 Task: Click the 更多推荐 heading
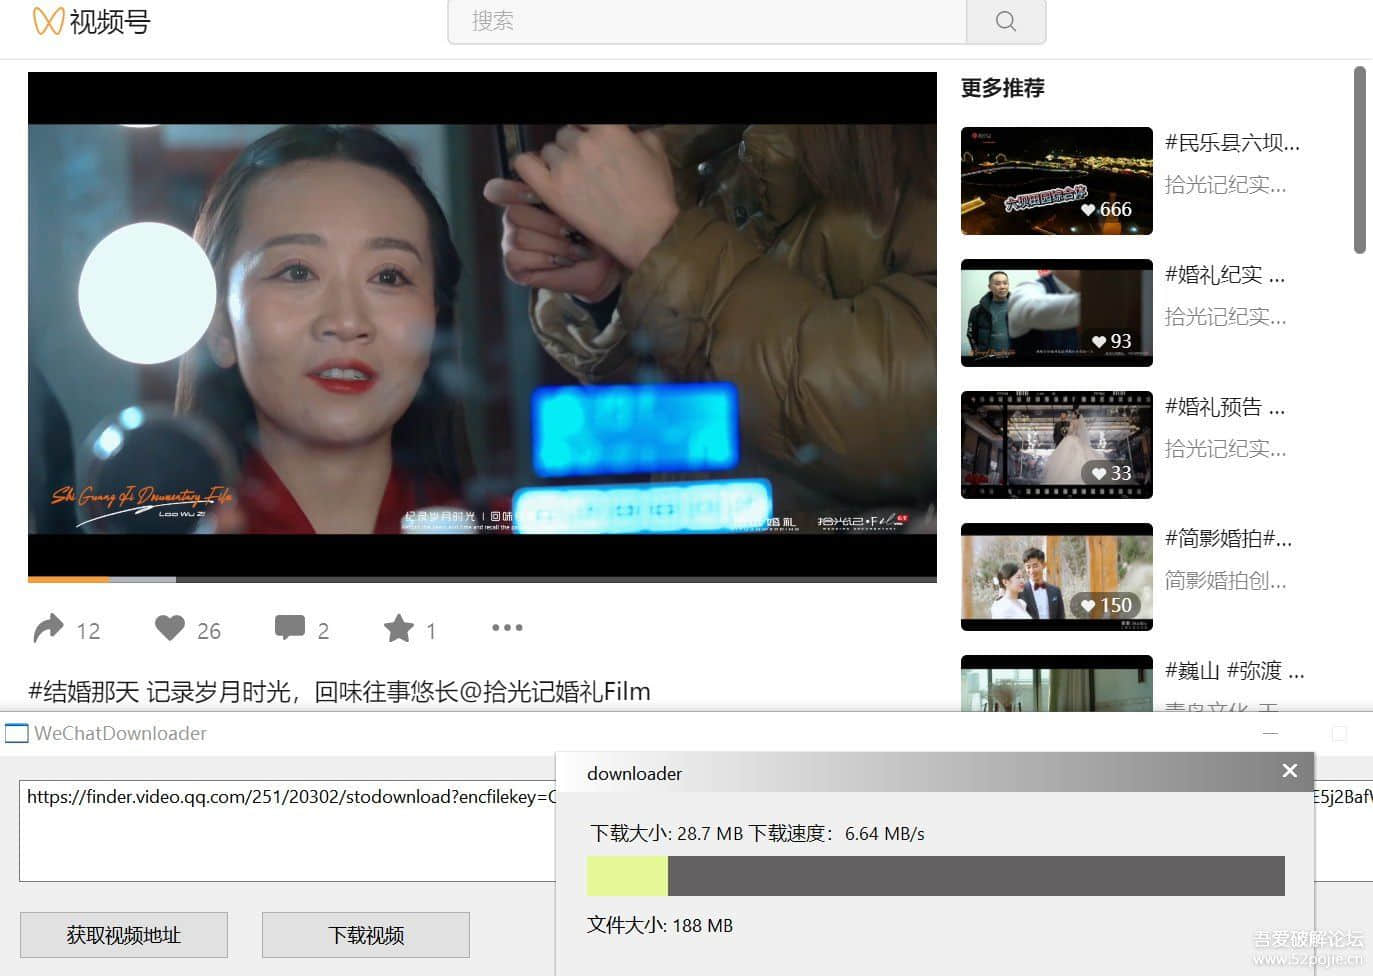click(x=1002, y=88)
